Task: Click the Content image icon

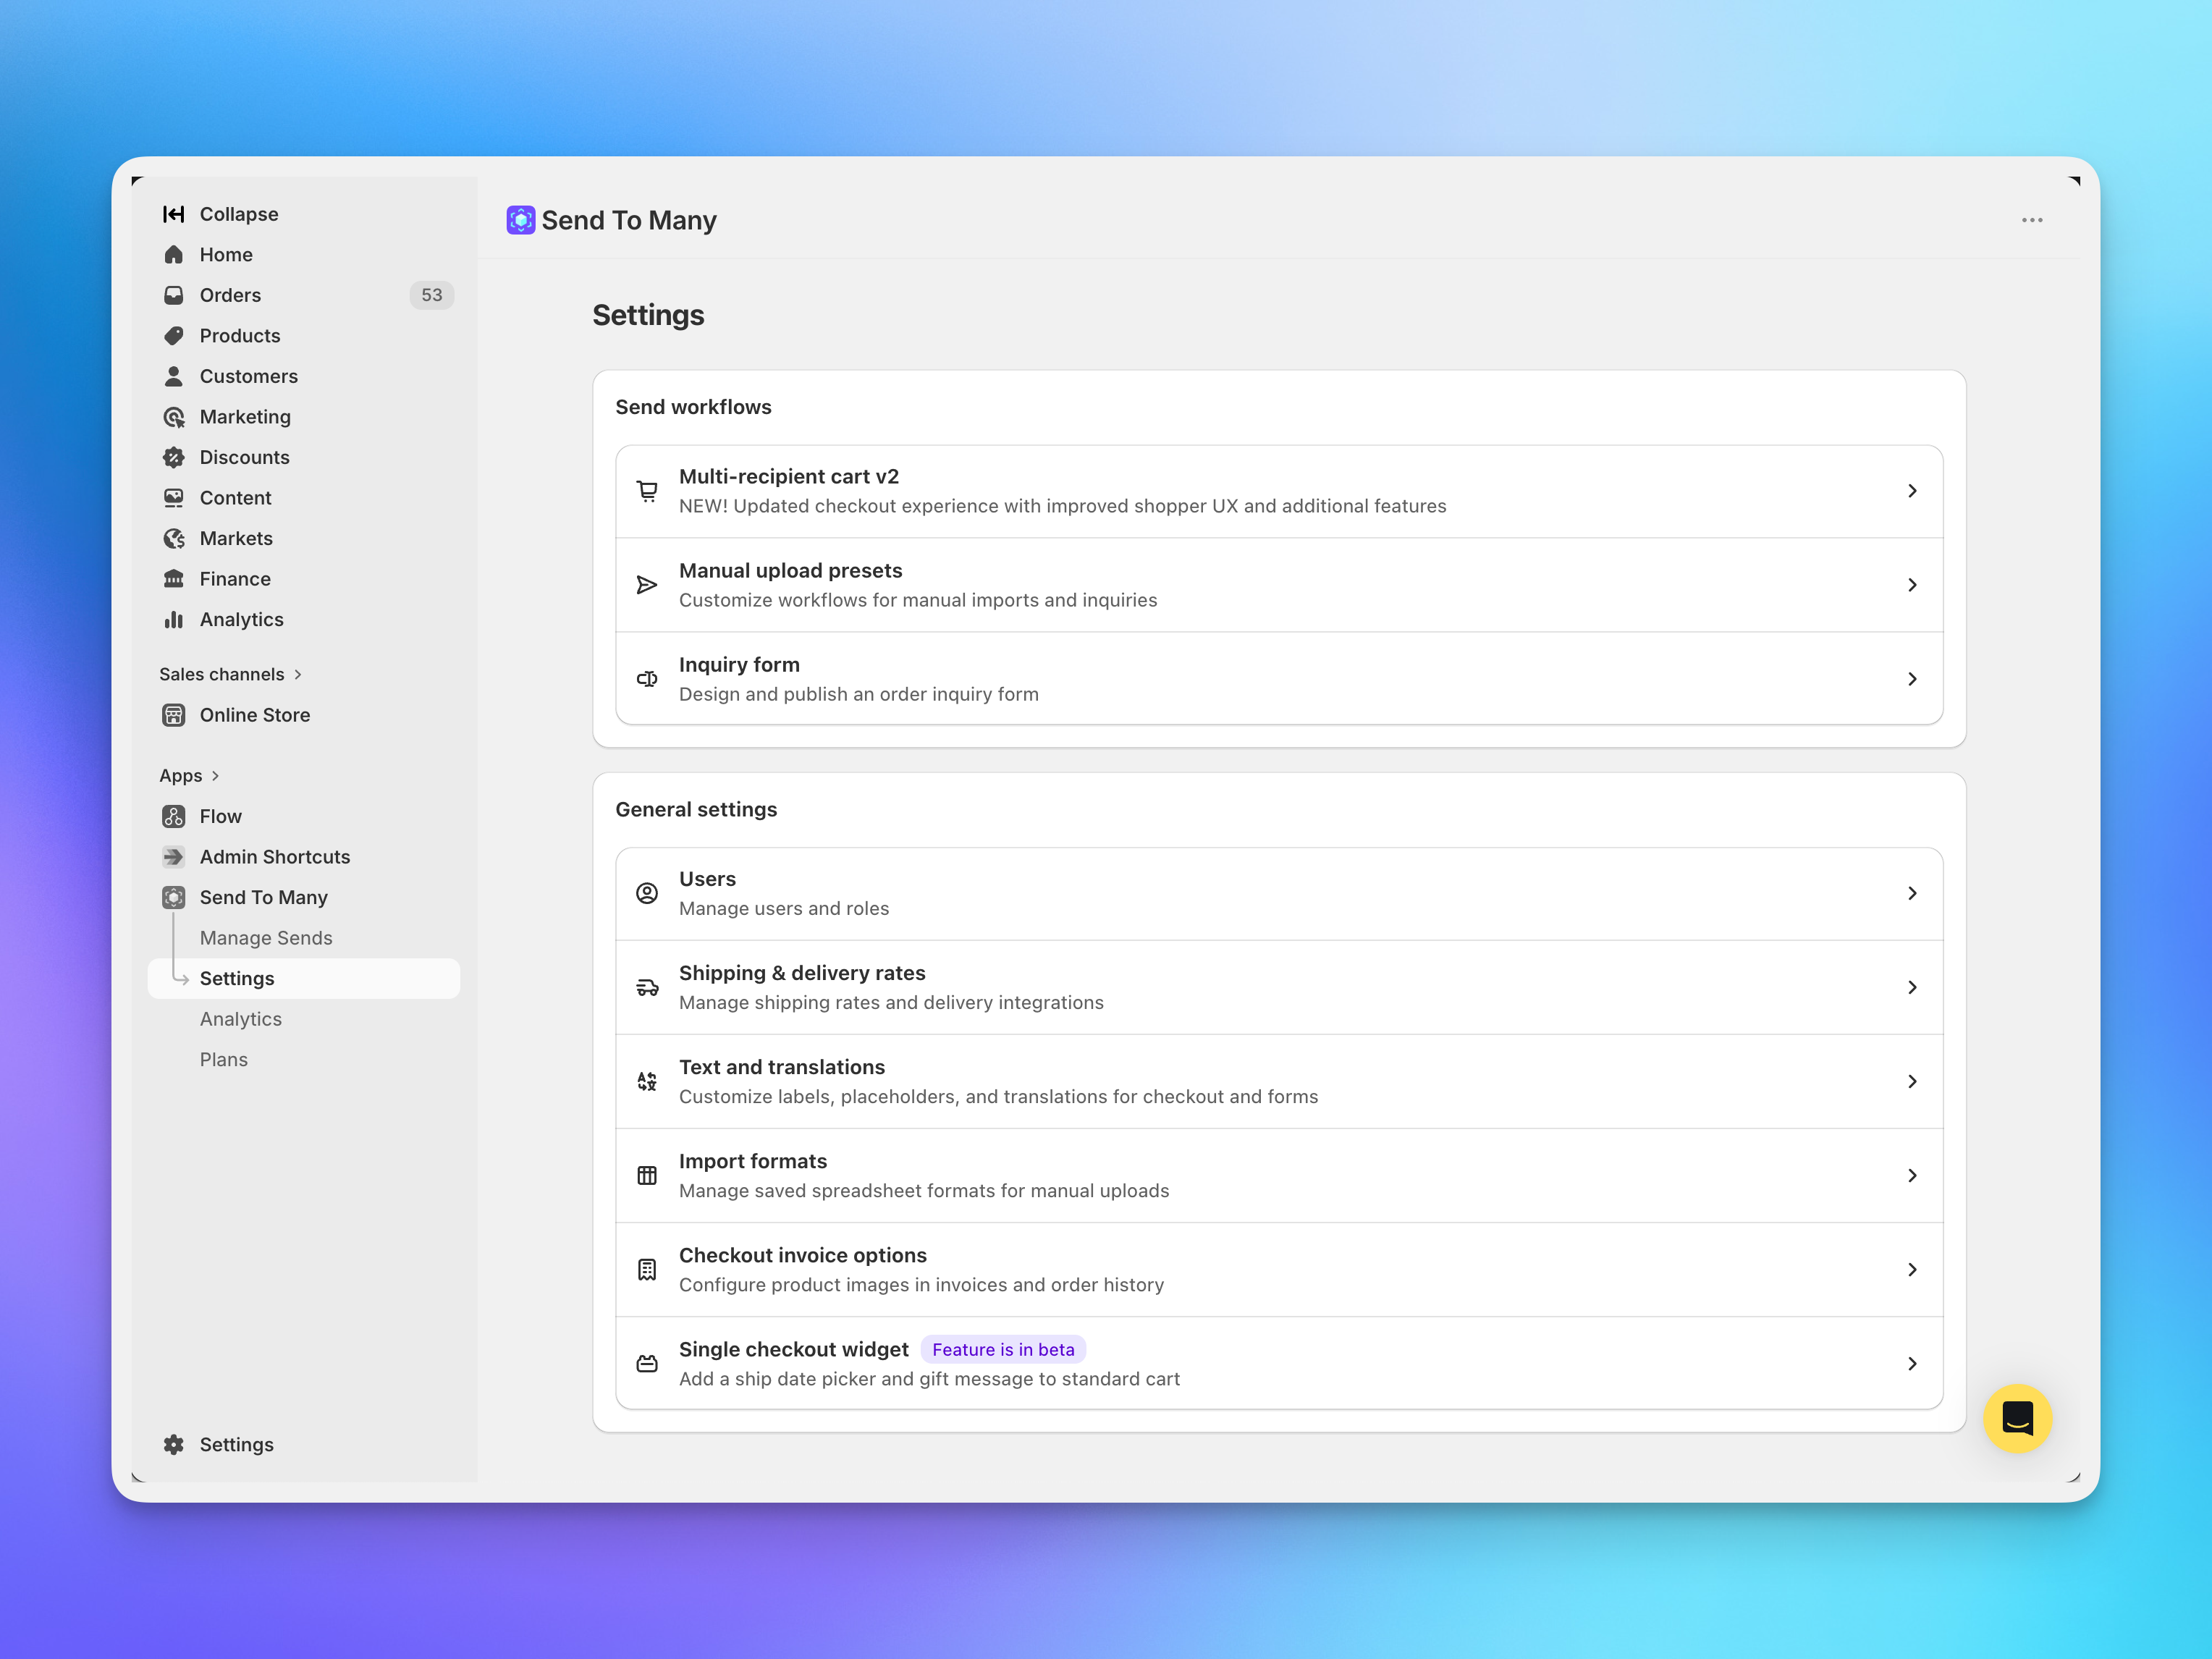Action: click(173, 498)
